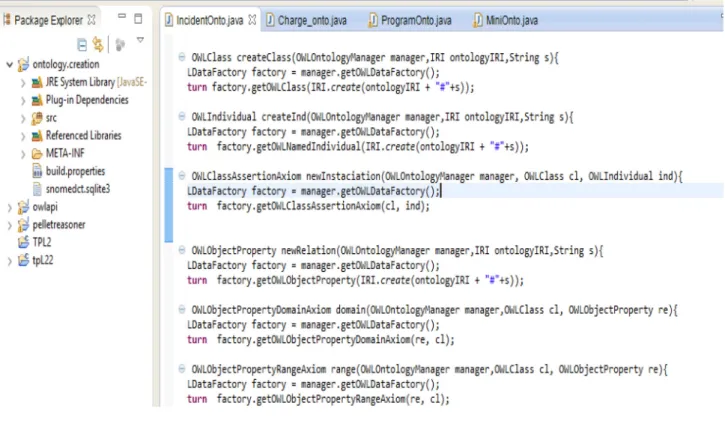
Task: Fold the newInstaciation method
Action: [182, 176]
